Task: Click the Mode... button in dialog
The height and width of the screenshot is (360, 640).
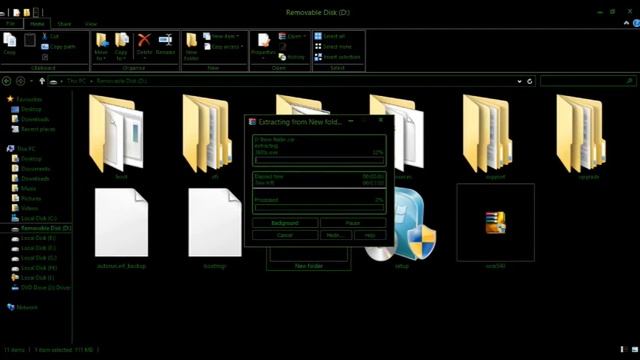Action: 336,235
